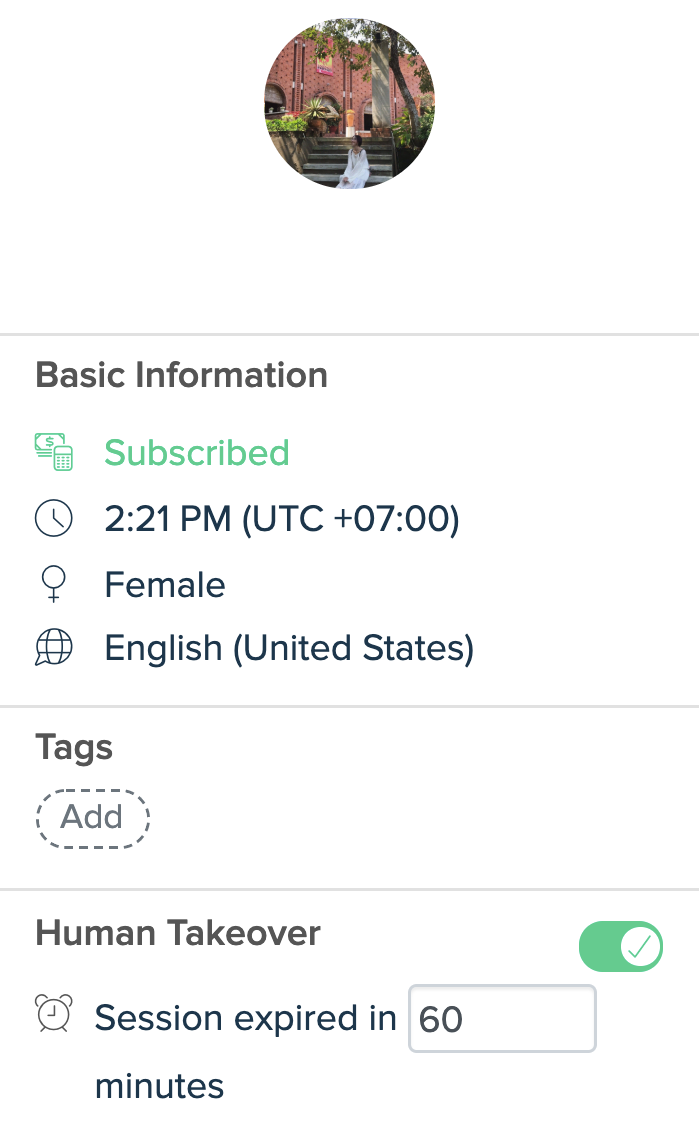Click the alarm clock session icon
This screenshot has width=699, height=1136.
[54, 1013]
